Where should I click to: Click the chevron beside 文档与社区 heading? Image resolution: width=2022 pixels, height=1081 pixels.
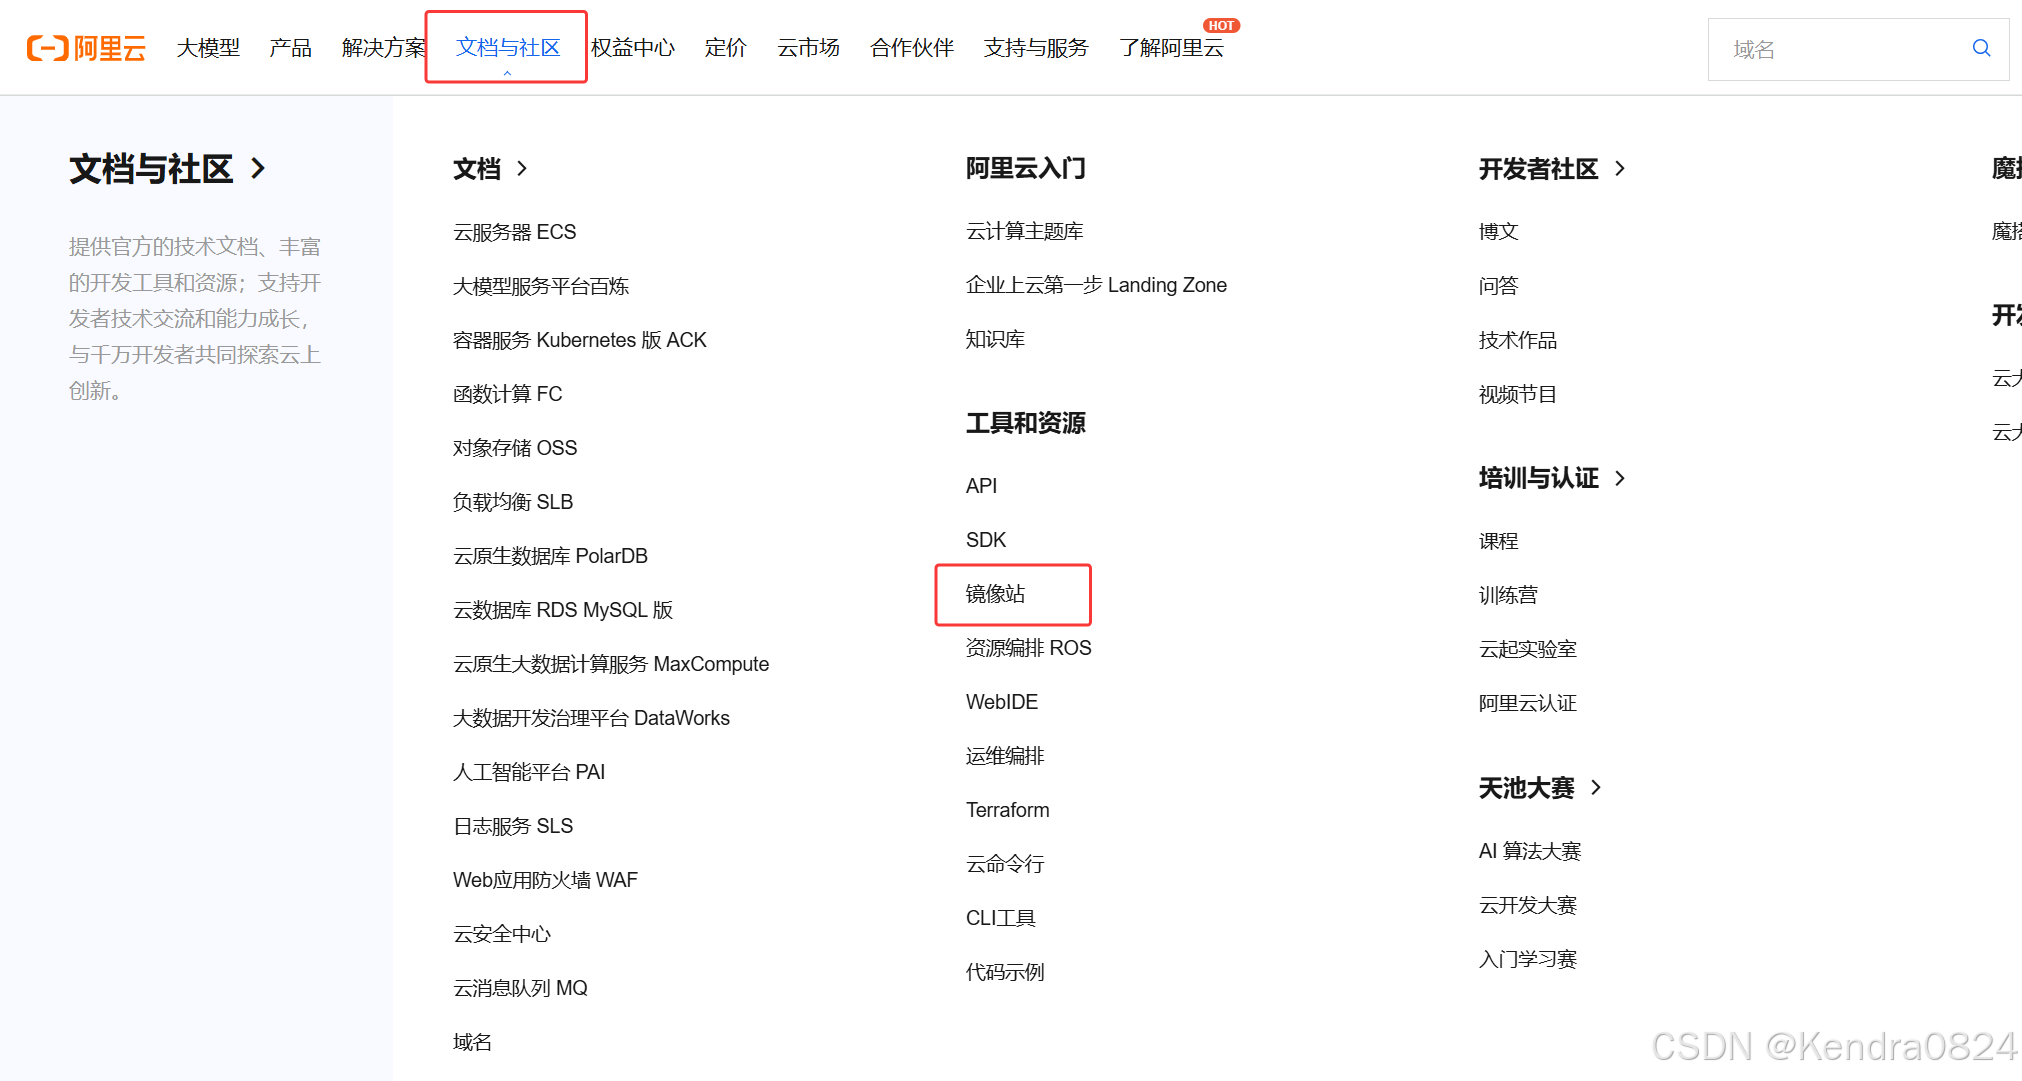coord(258,168)
